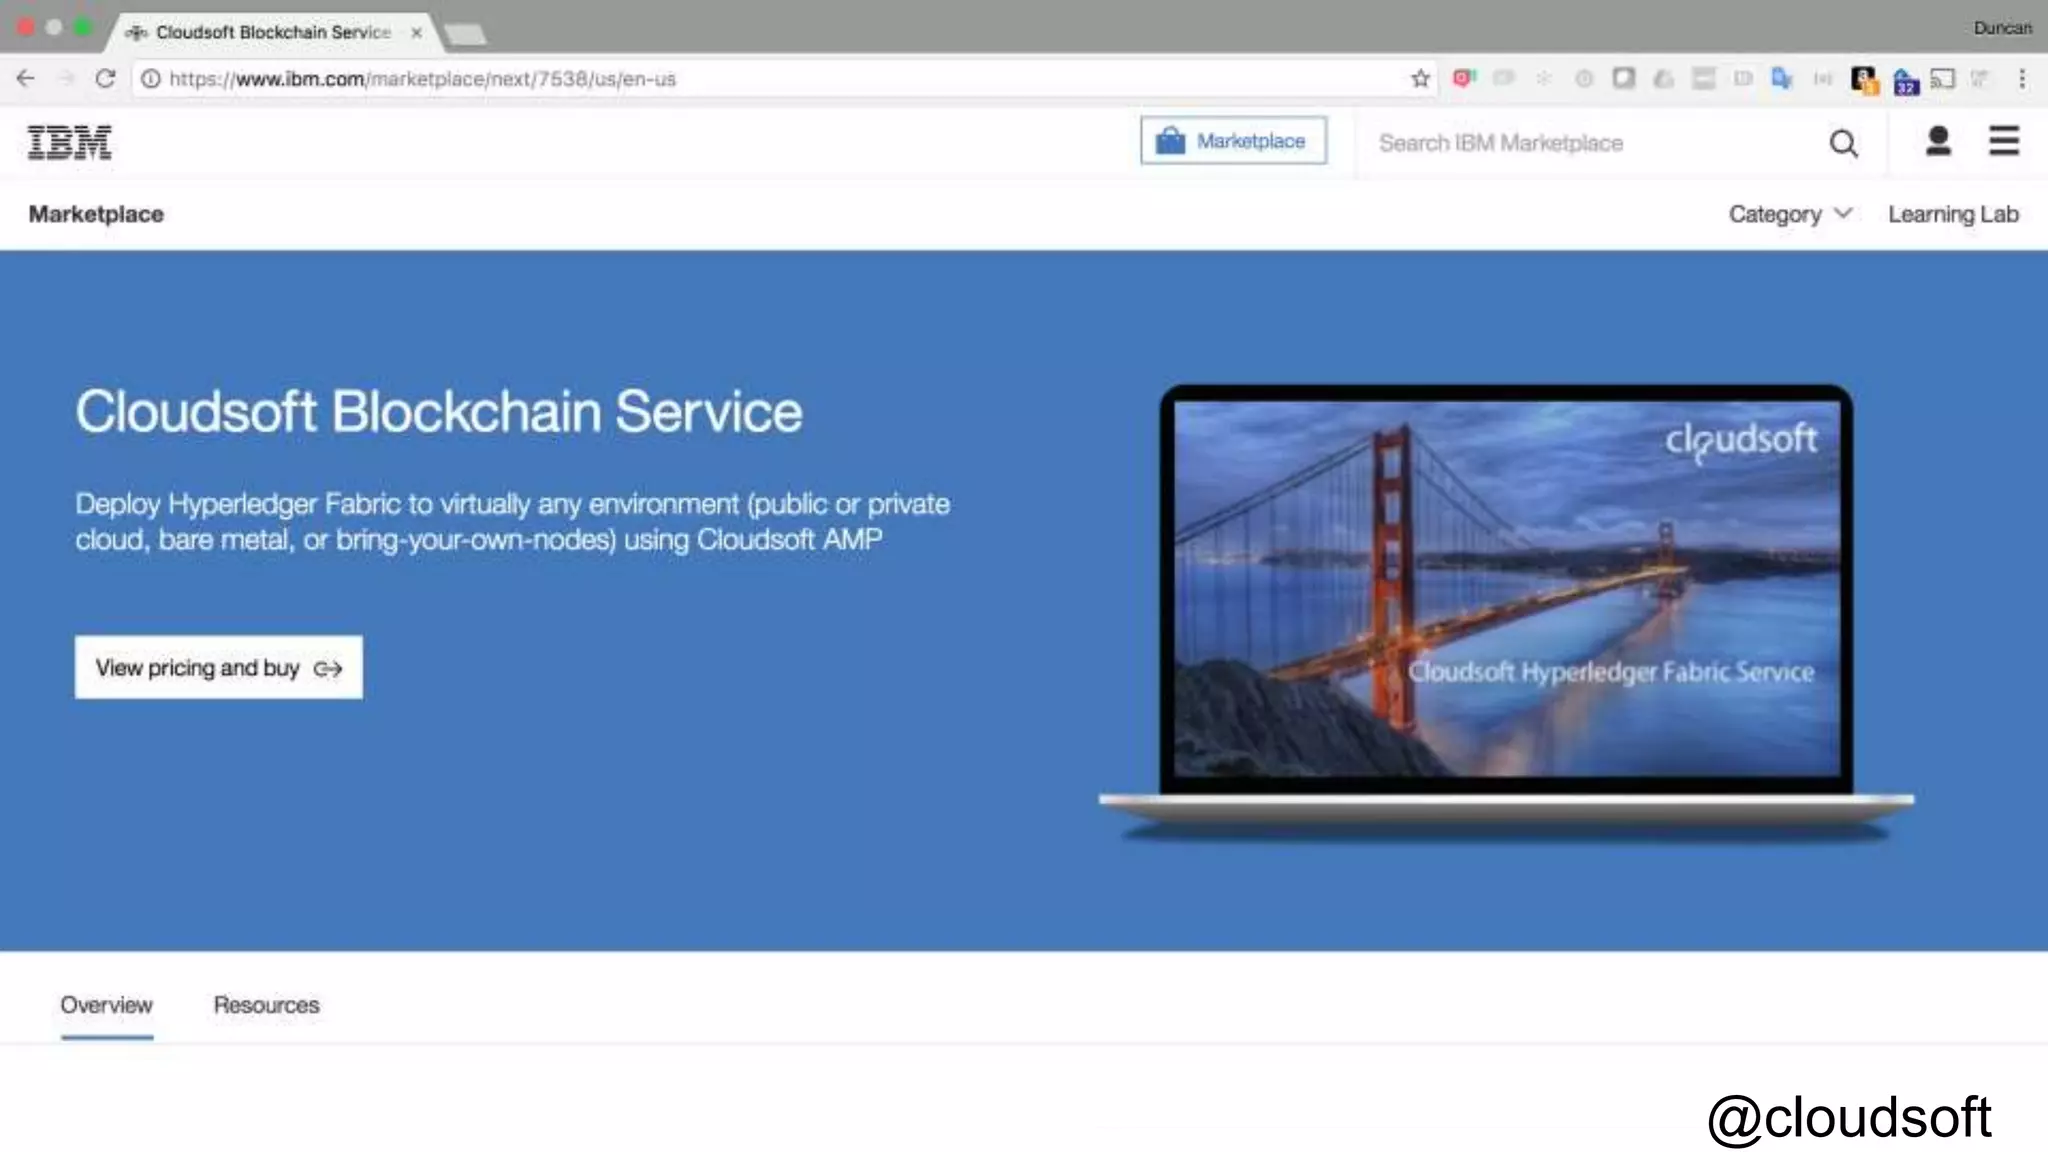Open the user account profile icon
This screenshot has height=1152, width=2048.
point(1938,141)
